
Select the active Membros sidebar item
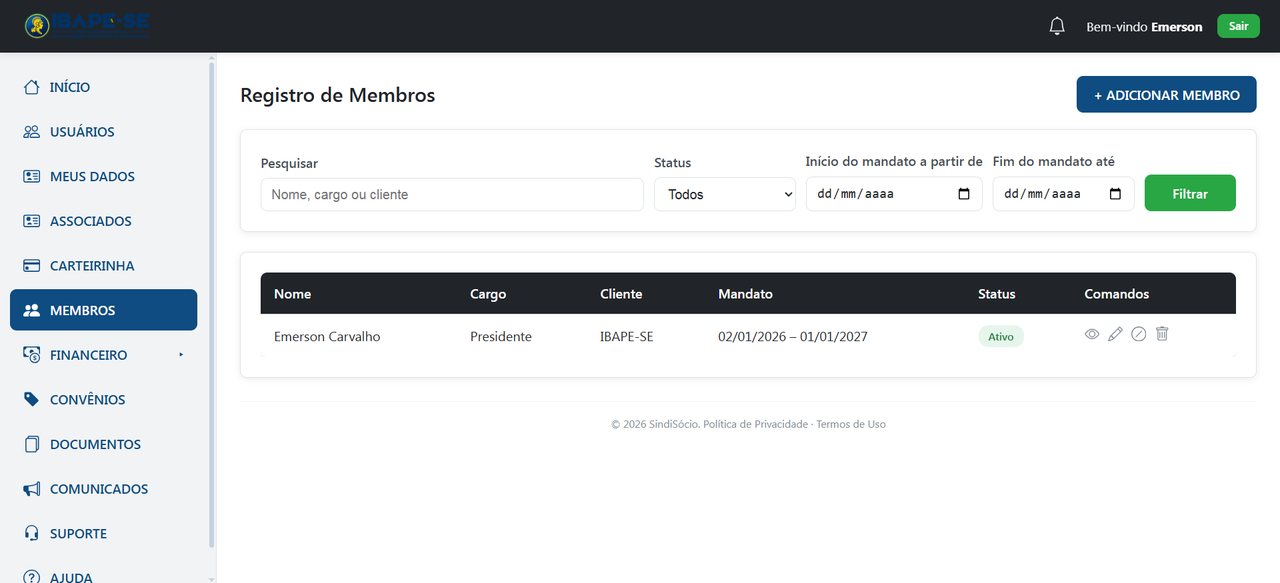click(104, 310)
